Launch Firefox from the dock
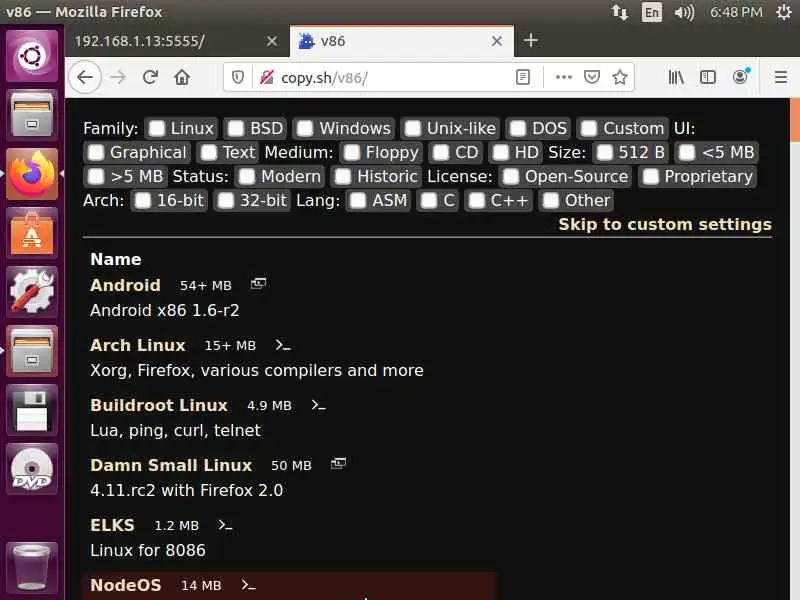800x600 pixels. click(x=32, y=174)
